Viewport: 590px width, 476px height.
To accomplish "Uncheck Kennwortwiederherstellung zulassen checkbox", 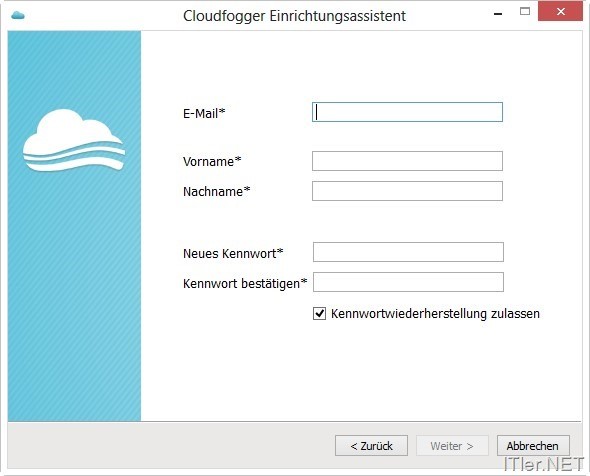I will click(x=319, y=313).
